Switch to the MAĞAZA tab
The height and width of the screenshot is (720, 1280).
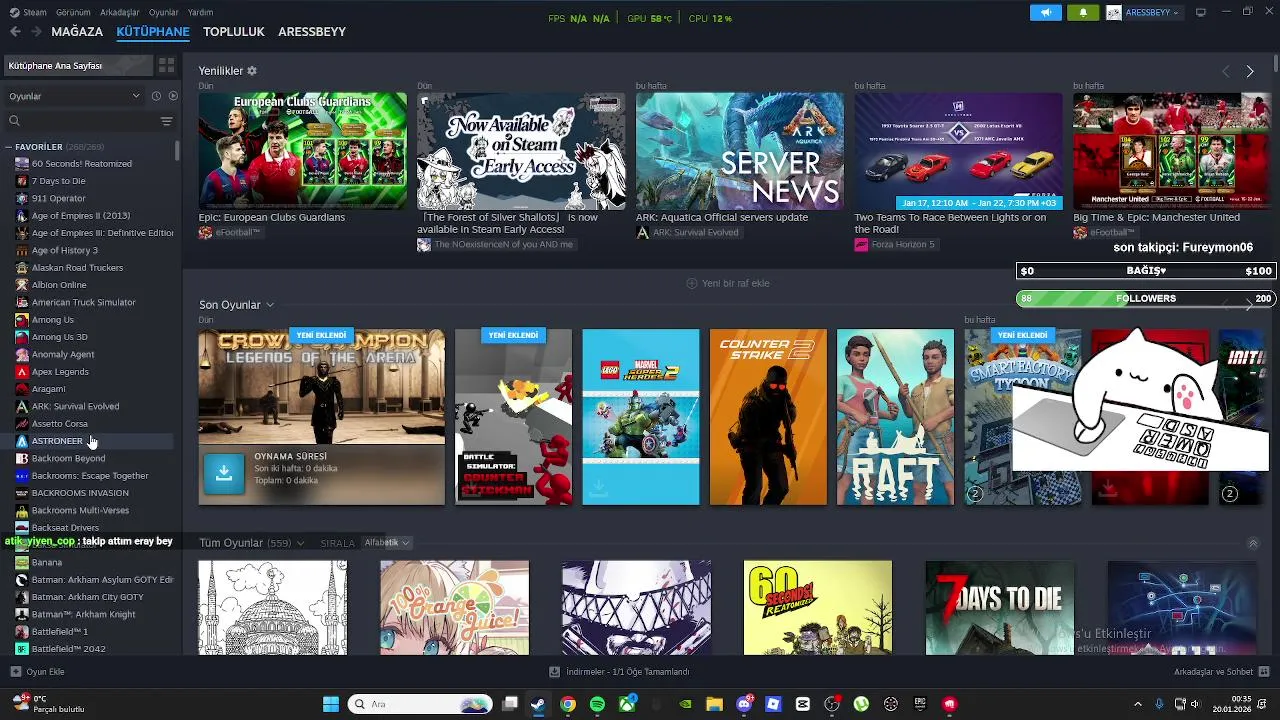tap(77, 32)
